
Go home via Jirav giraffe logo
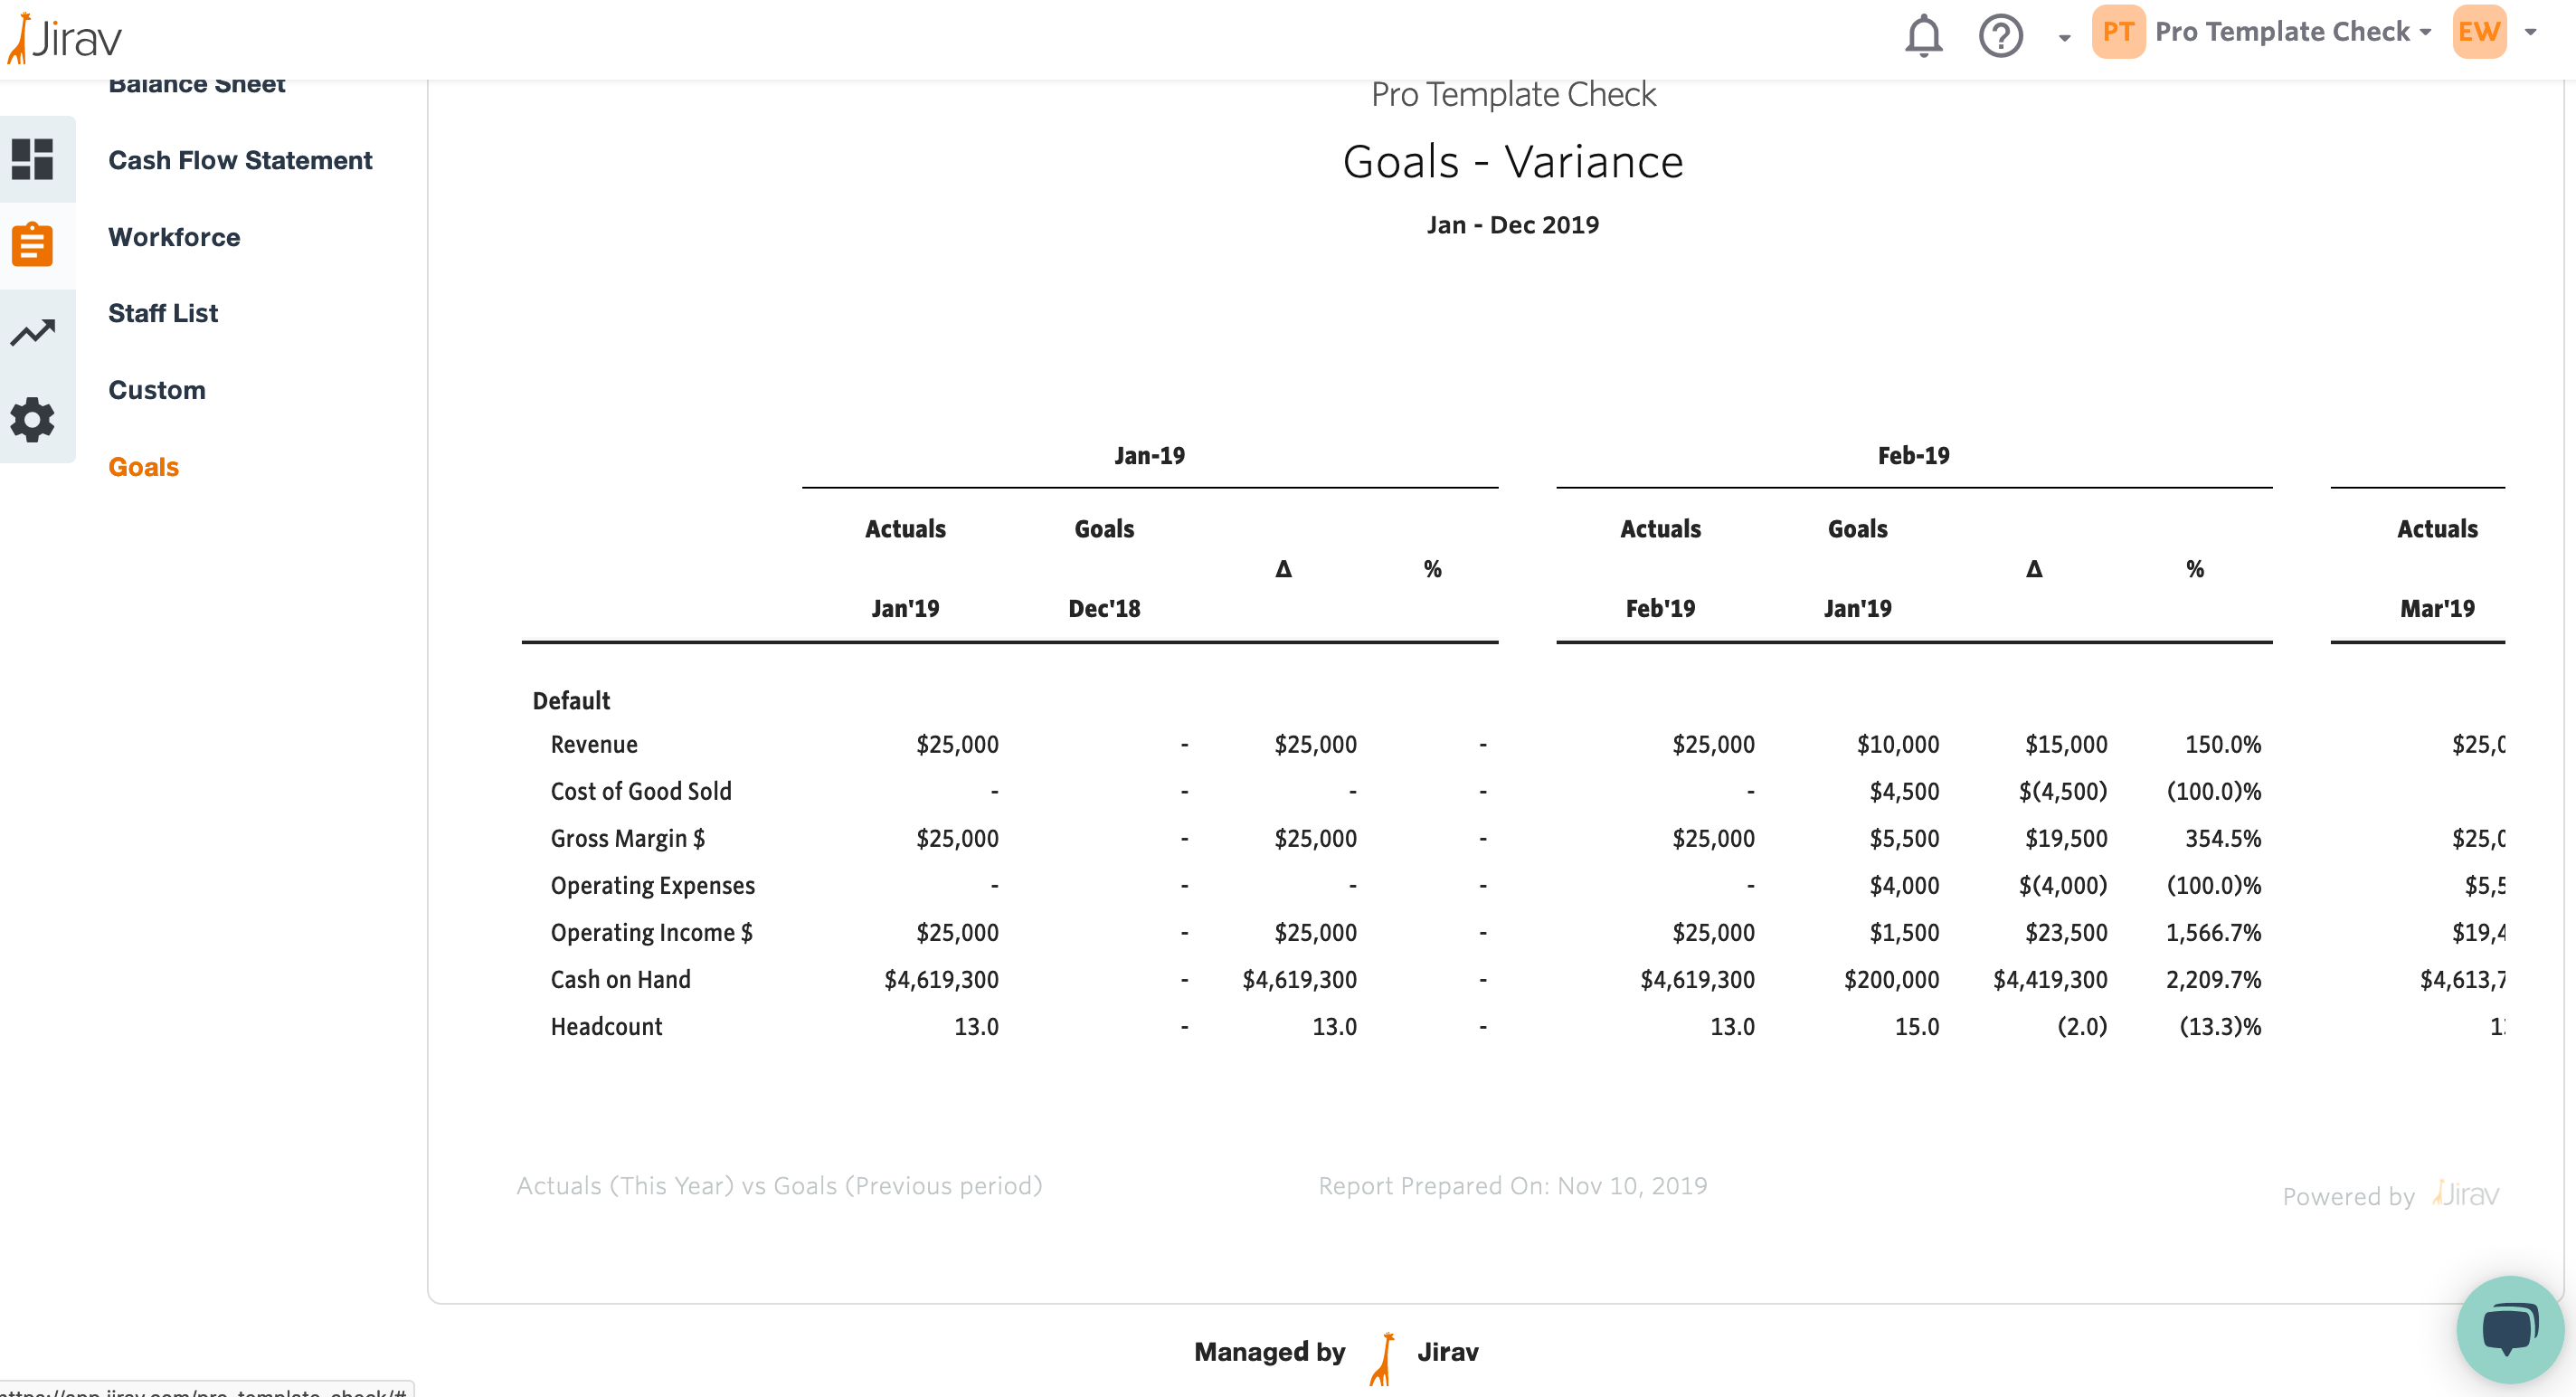(64, 38)
